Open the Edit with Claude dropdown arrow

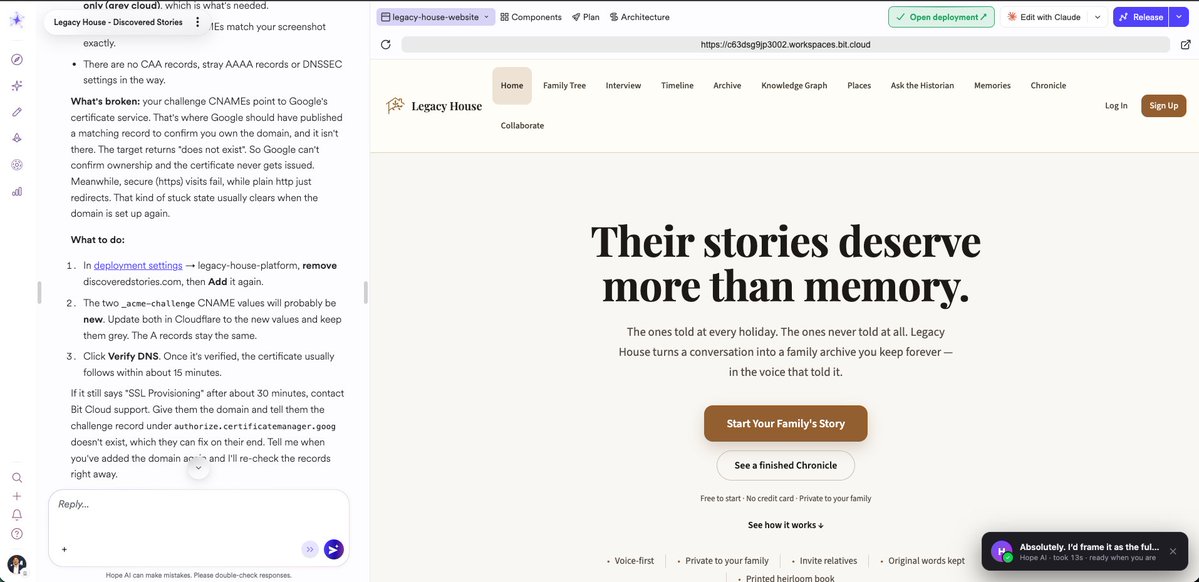click(1098, 17)
